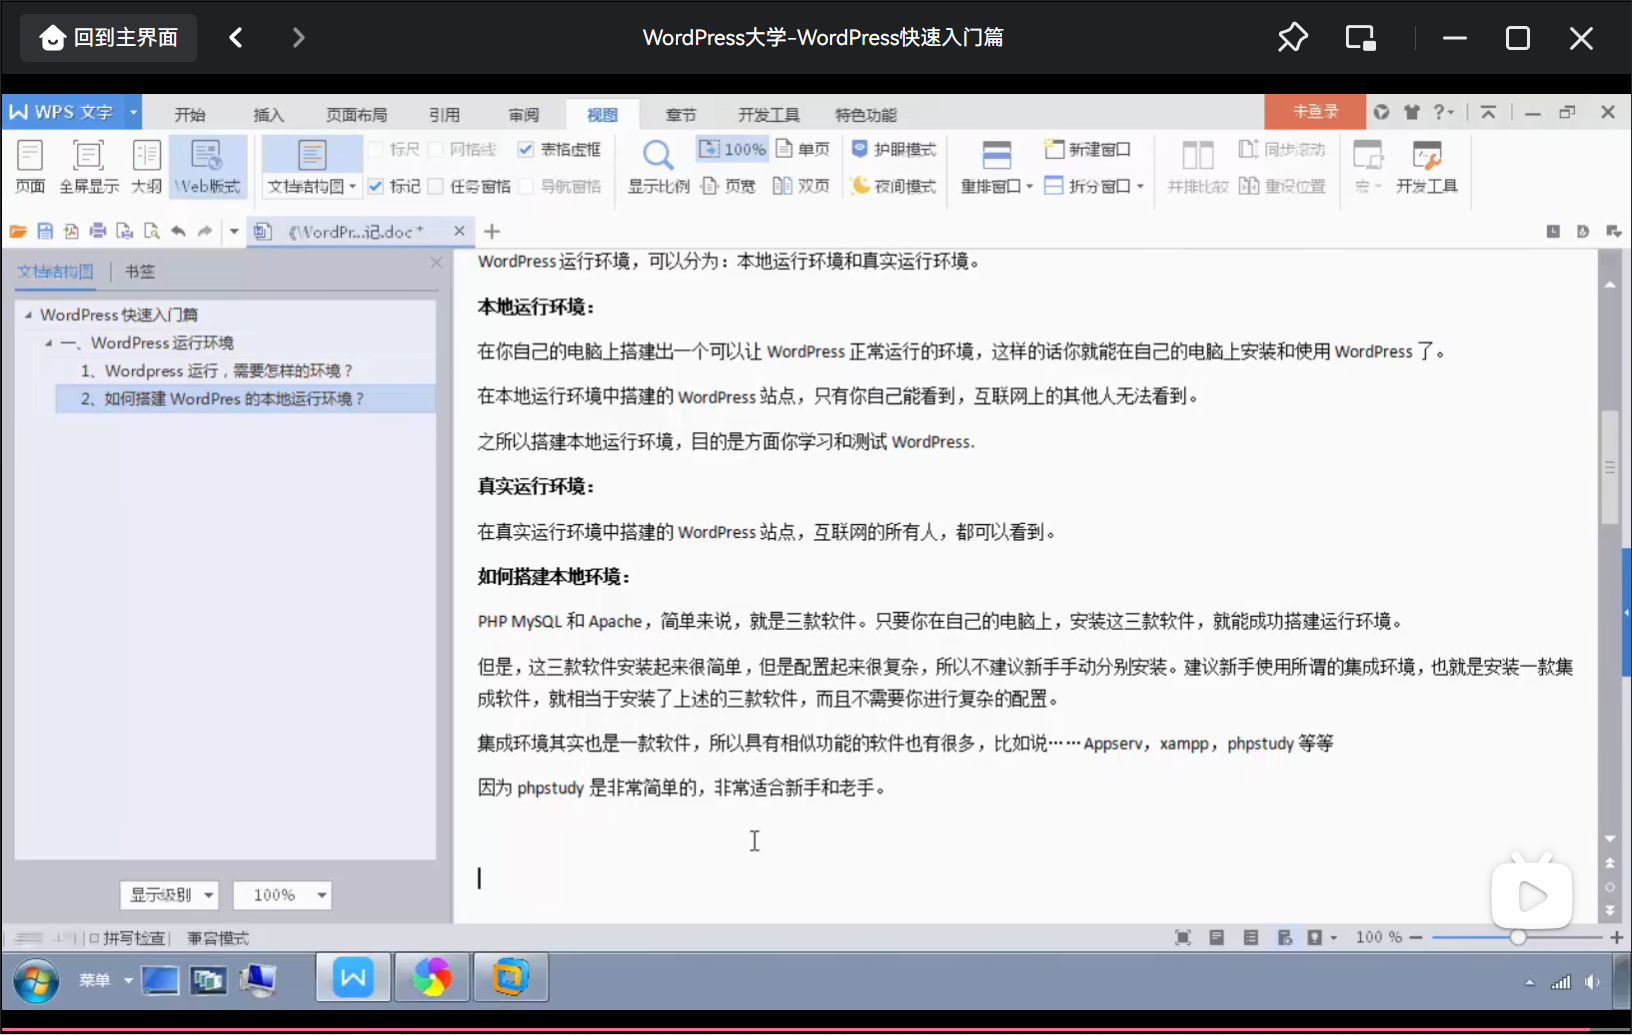This screenshot has height=1035, width=1632.
Task: Close the document structure side panel
Action: pos(436,263)
